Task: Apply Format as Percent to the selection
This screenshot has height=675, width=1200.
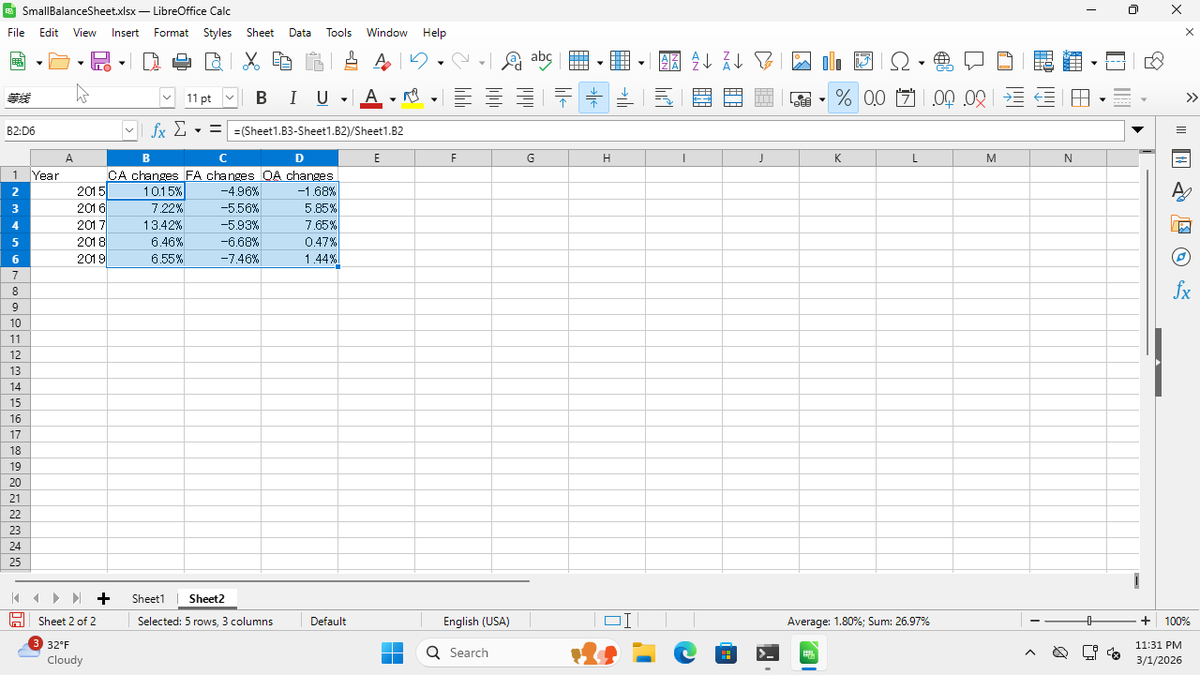Action: point(845,98)
